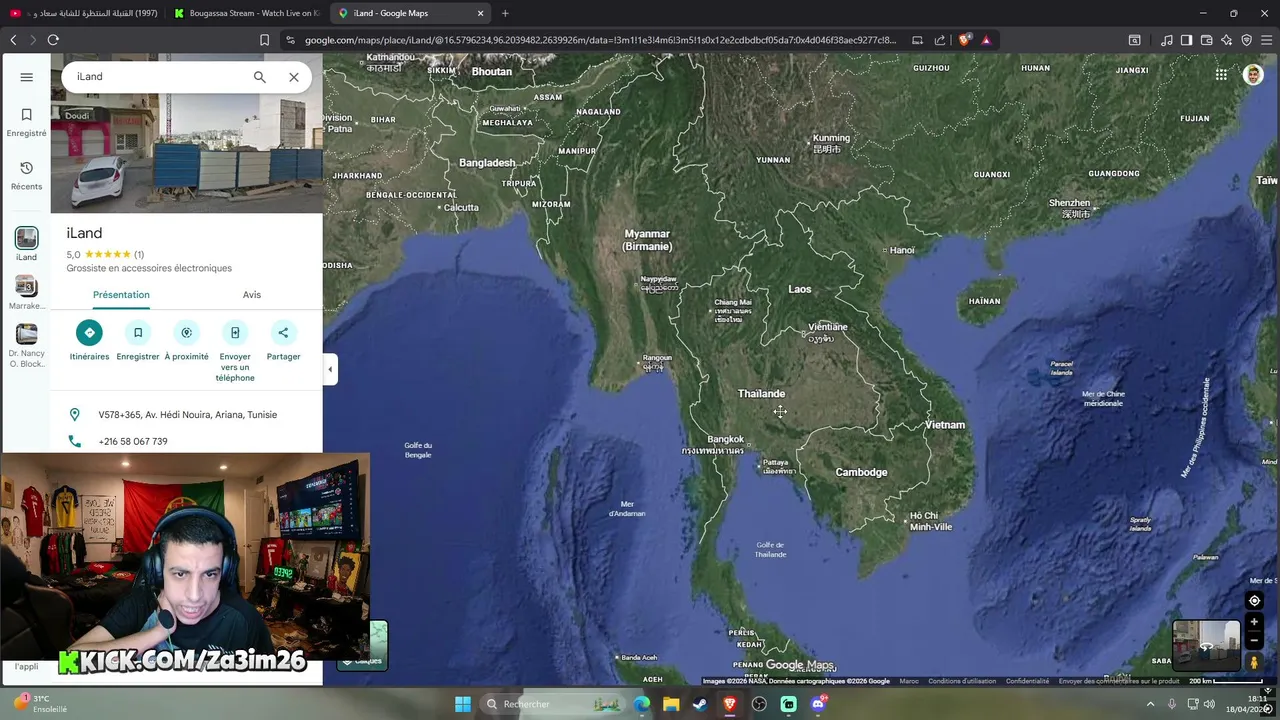Switch to the Présentation tab
The height and width of the screenshot is (720, 1280).
(121, 295)
